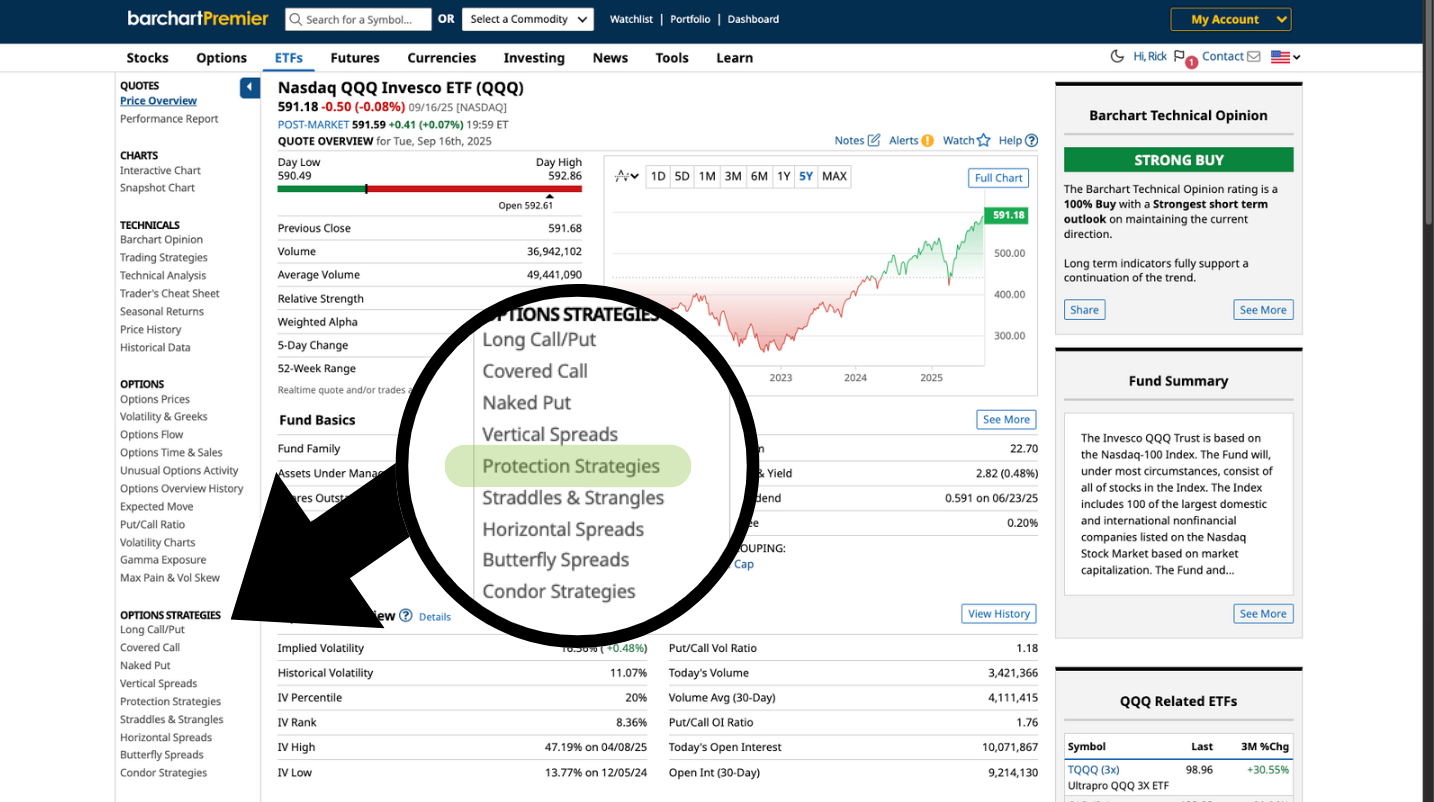Click the orange Alerts icon
The width and height of the screenshot is (1434, 802).
[928, 141]
